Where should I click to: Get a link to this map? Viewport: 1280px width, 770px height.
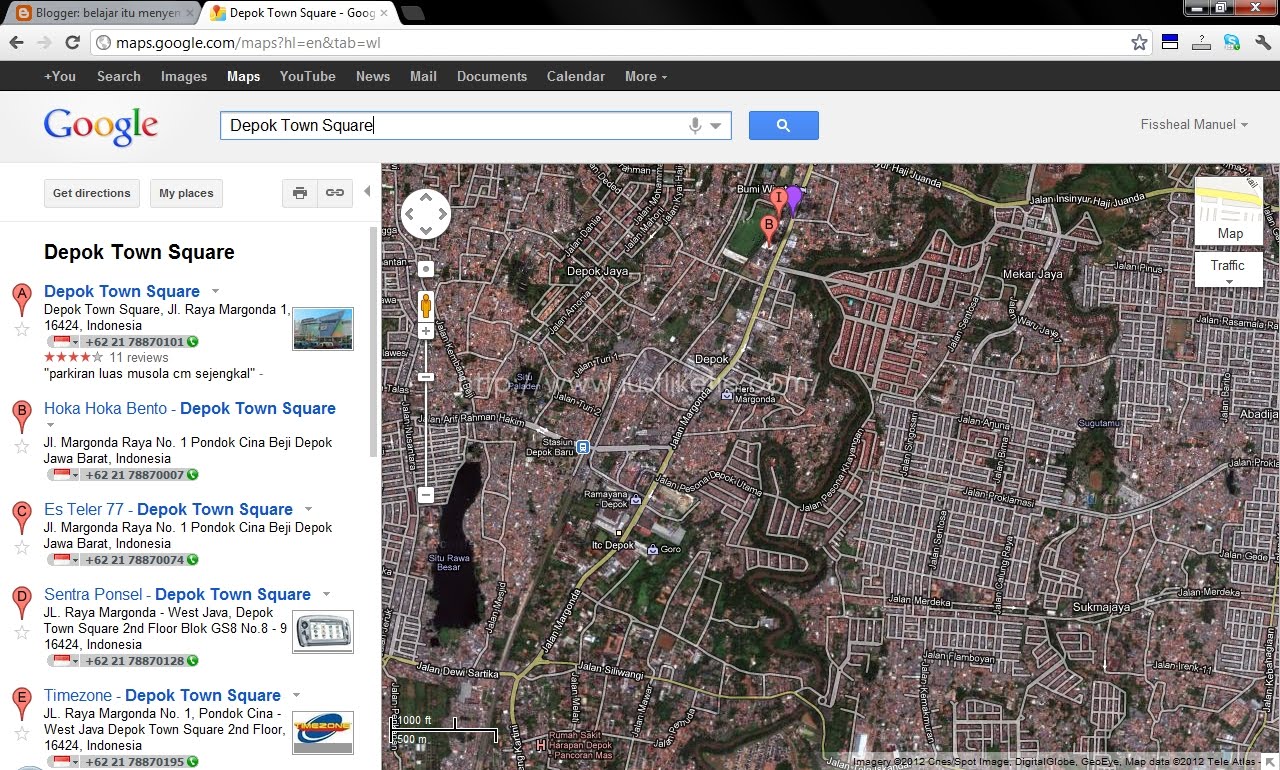click(x=335, y=193)
